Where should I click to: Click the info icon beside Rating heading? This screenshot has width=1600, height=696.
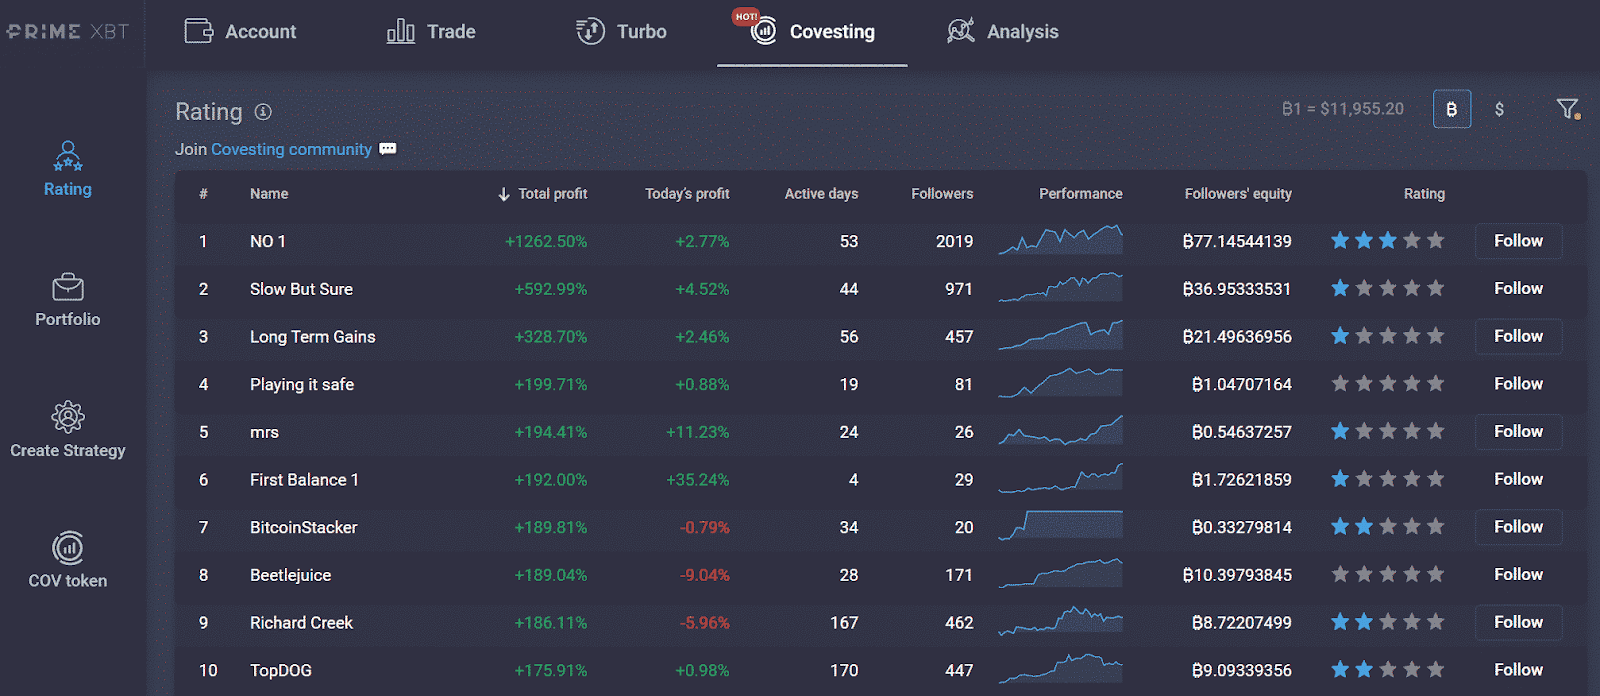[x=263, y=112]
